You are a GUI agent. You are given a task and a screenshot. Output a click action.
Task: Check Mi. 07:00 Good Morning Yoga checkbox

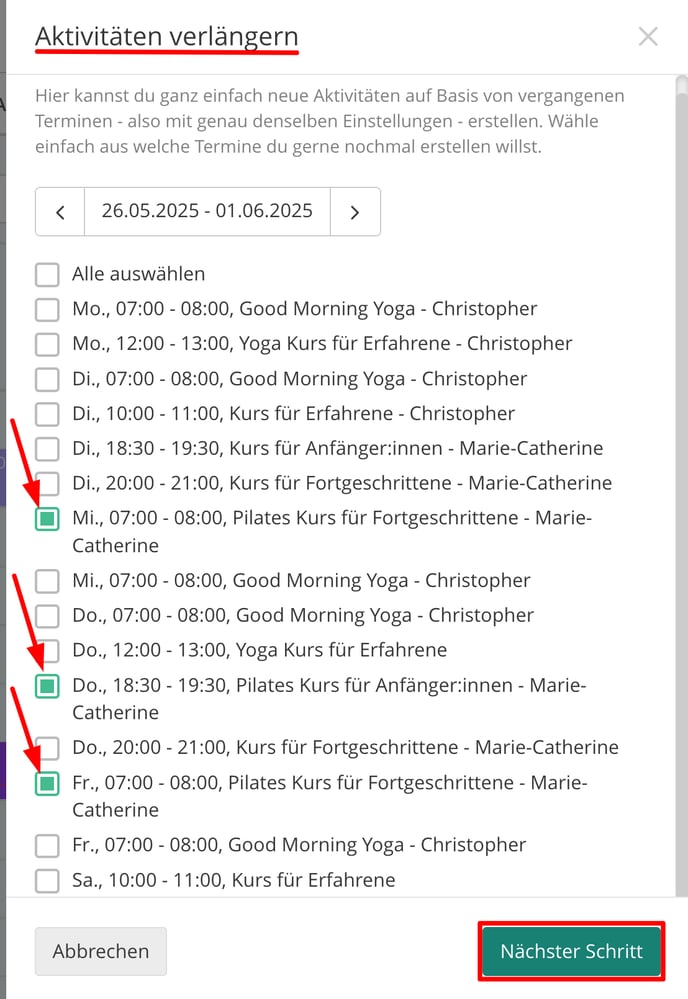tap(47, 581)
